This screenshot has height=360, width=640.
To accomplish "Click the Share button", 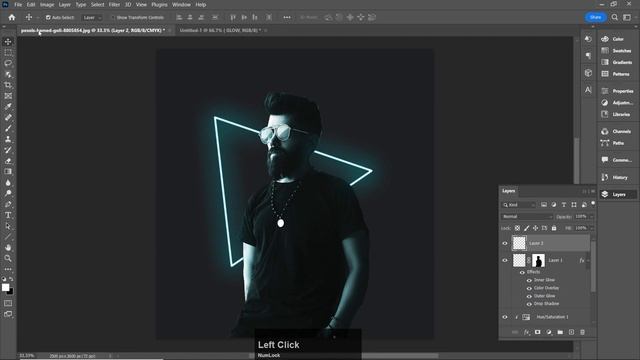I will click(x=596, y=17).
